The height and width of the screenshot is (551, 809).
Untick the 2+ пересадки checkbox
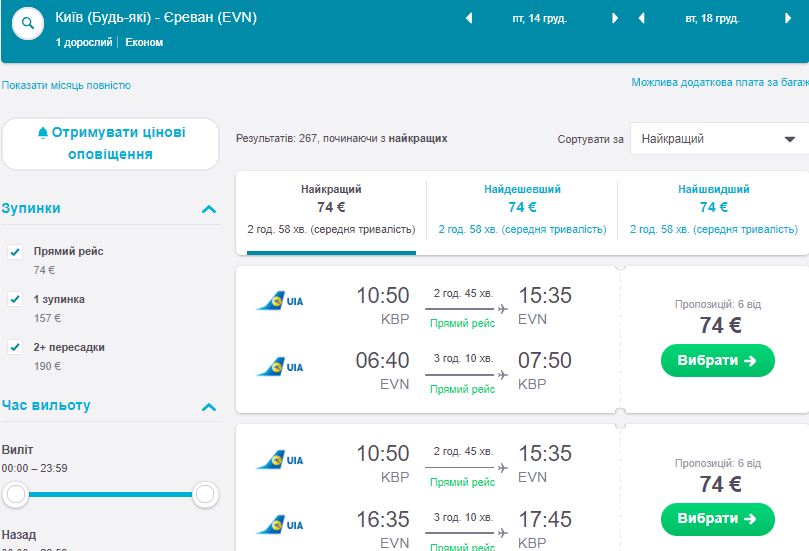tap(15, 347)
